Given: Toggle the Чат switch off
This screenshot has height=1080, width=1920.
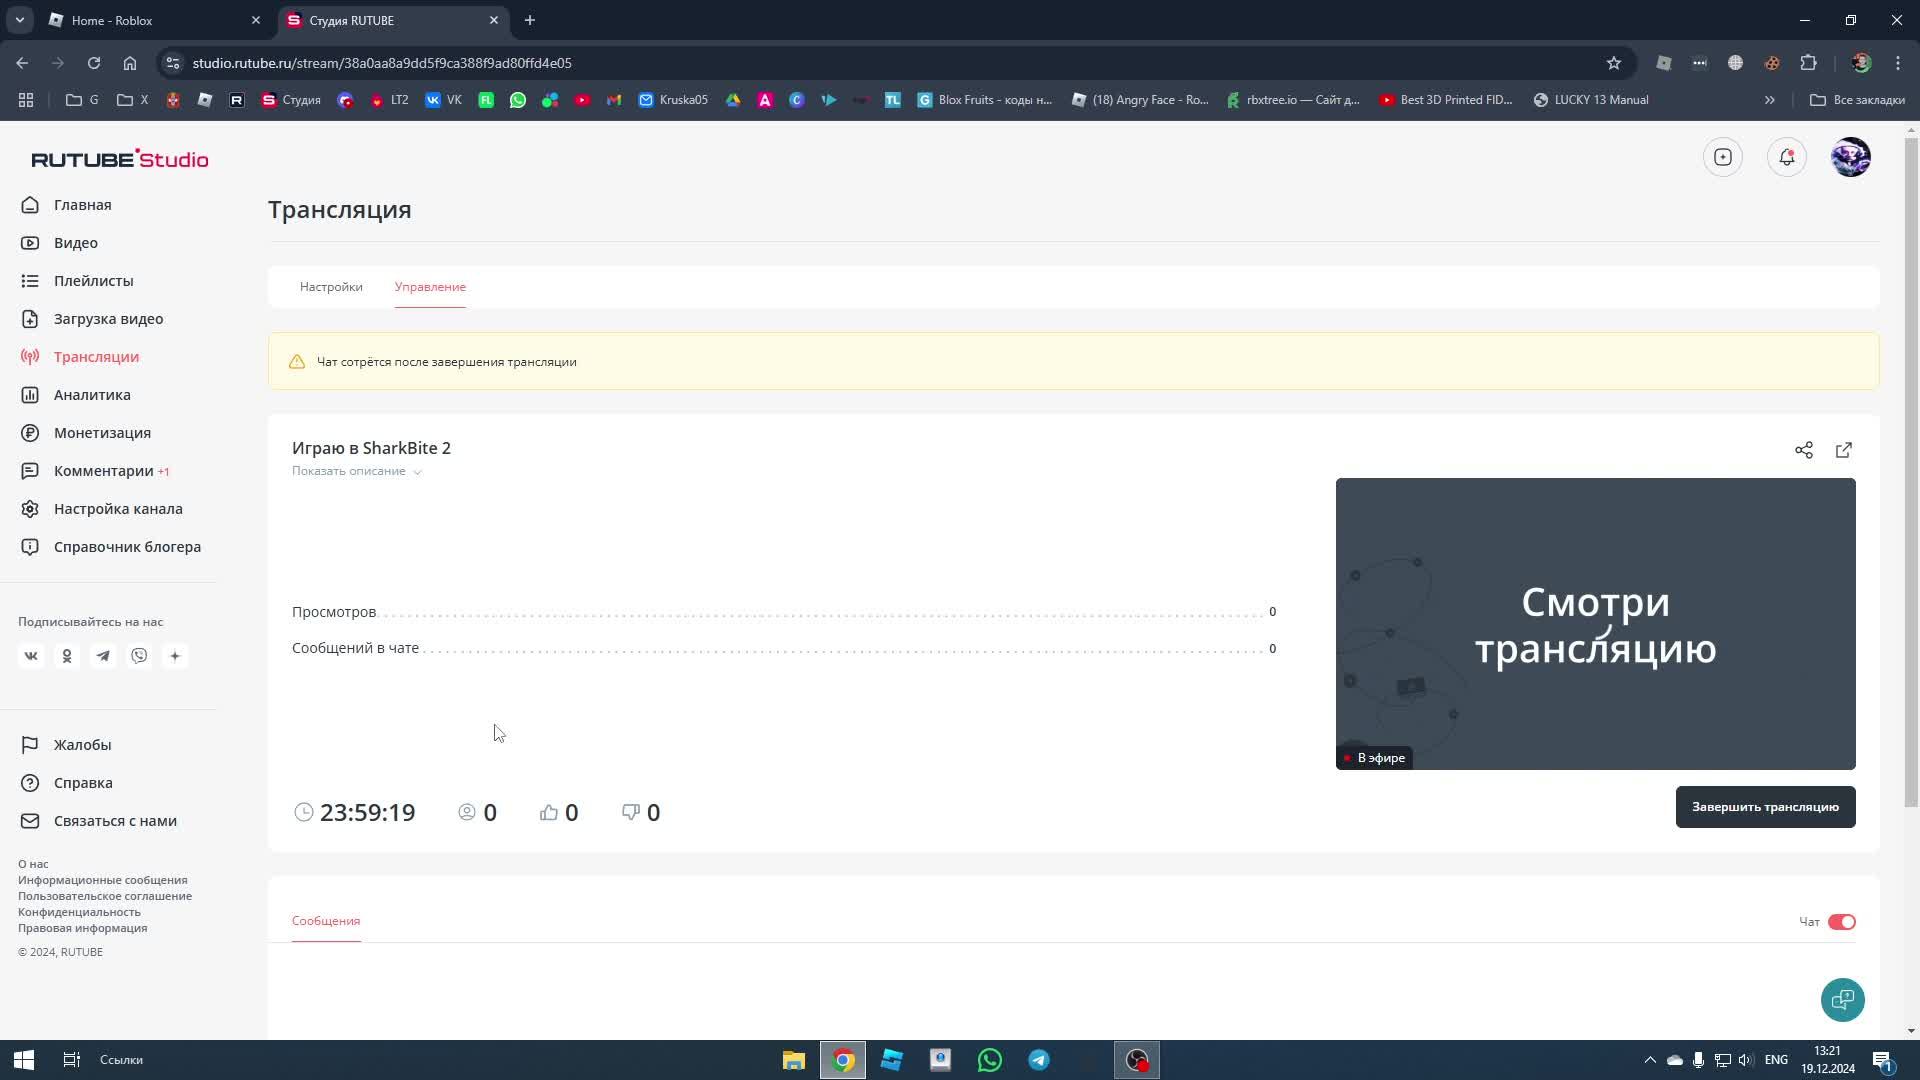Looking at the screenshot, I should click(x=1841, y=922).
